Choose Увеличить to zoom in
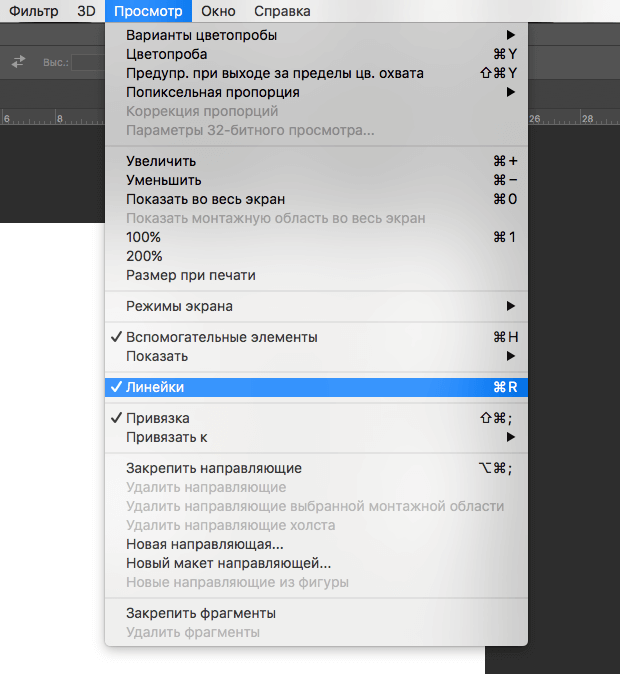Image resolution: width=620 pixels, height=674 pixels. 161,161
